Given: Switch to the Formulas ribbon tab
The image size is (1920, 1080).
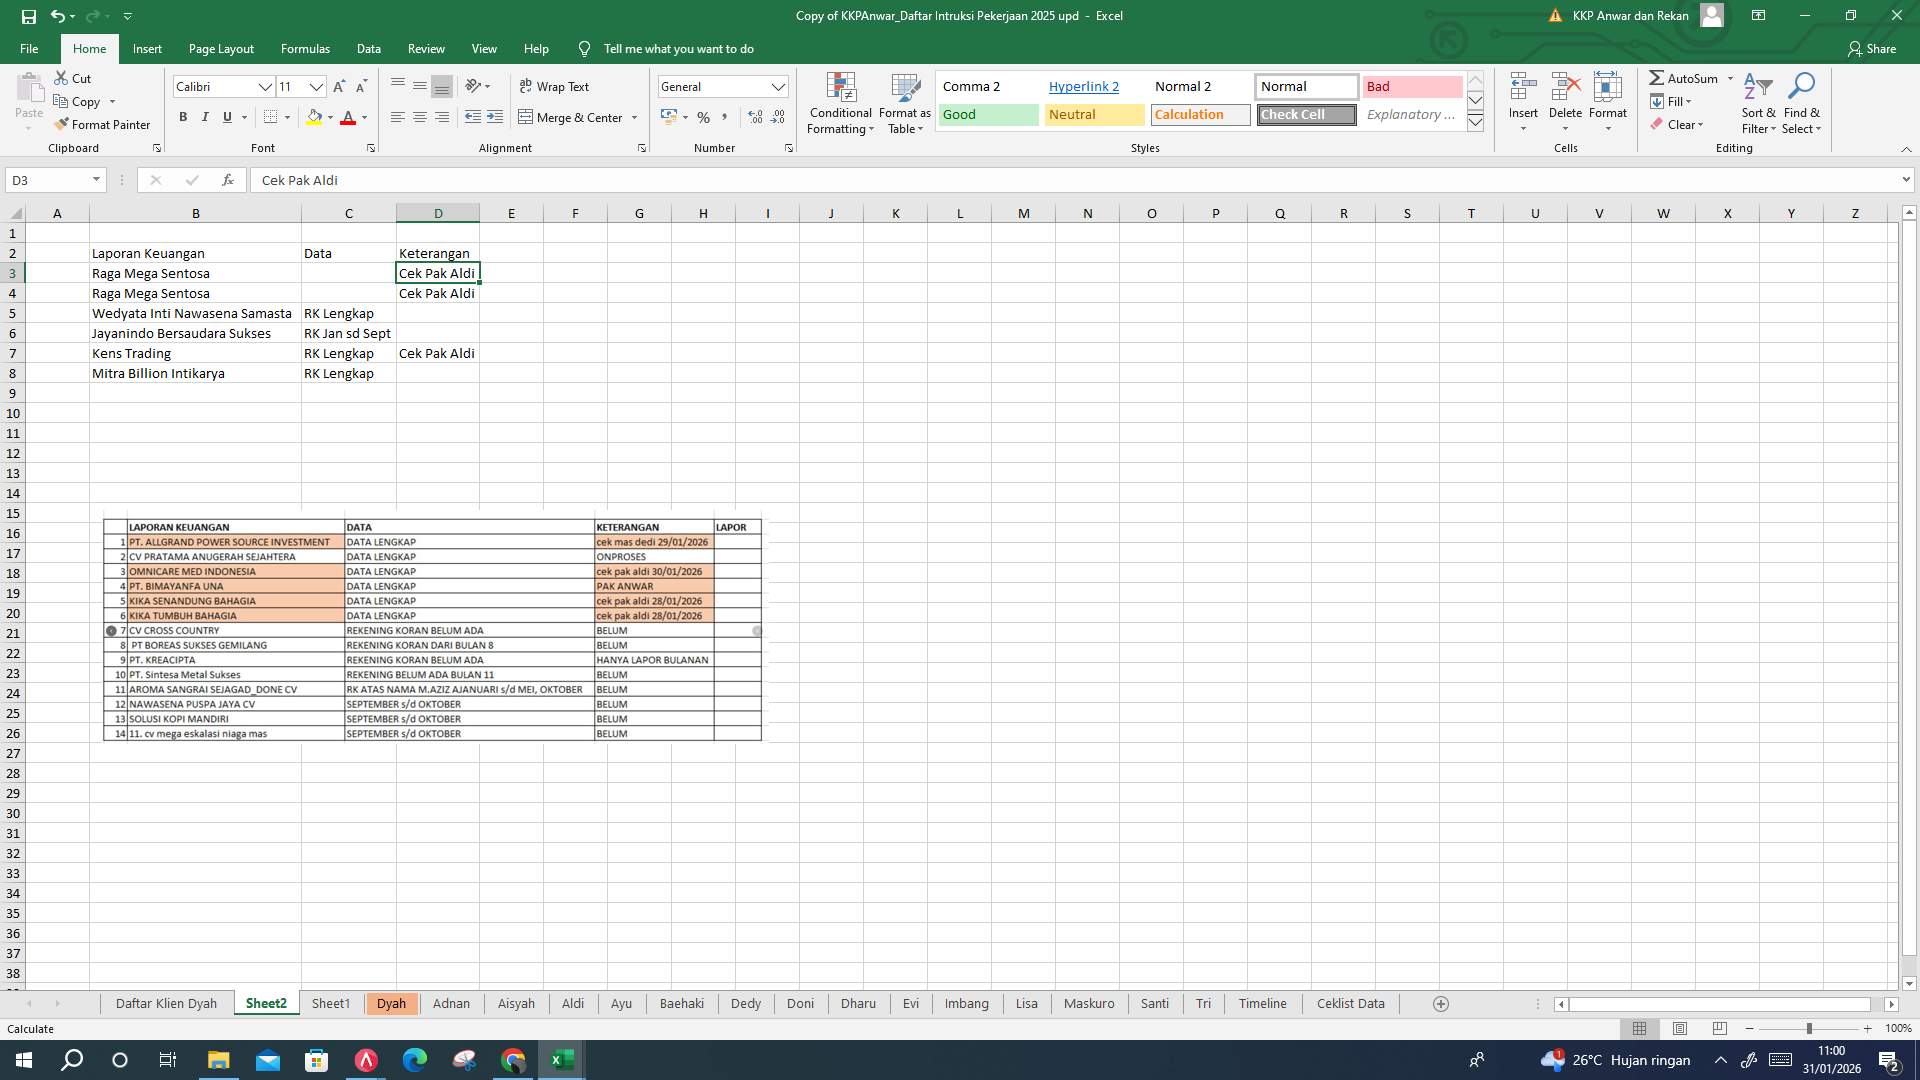Looking at the screenshot, I should point(305,48).
